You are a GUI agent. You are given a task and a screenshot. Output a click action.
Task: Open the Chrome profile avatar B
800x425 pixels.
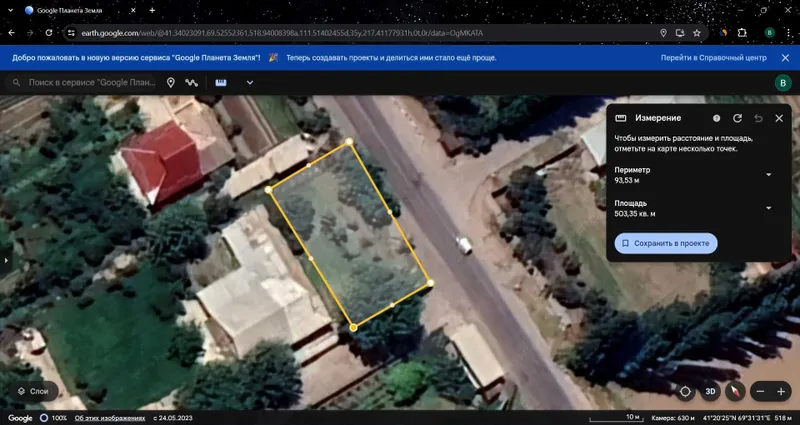click(770, 33)
